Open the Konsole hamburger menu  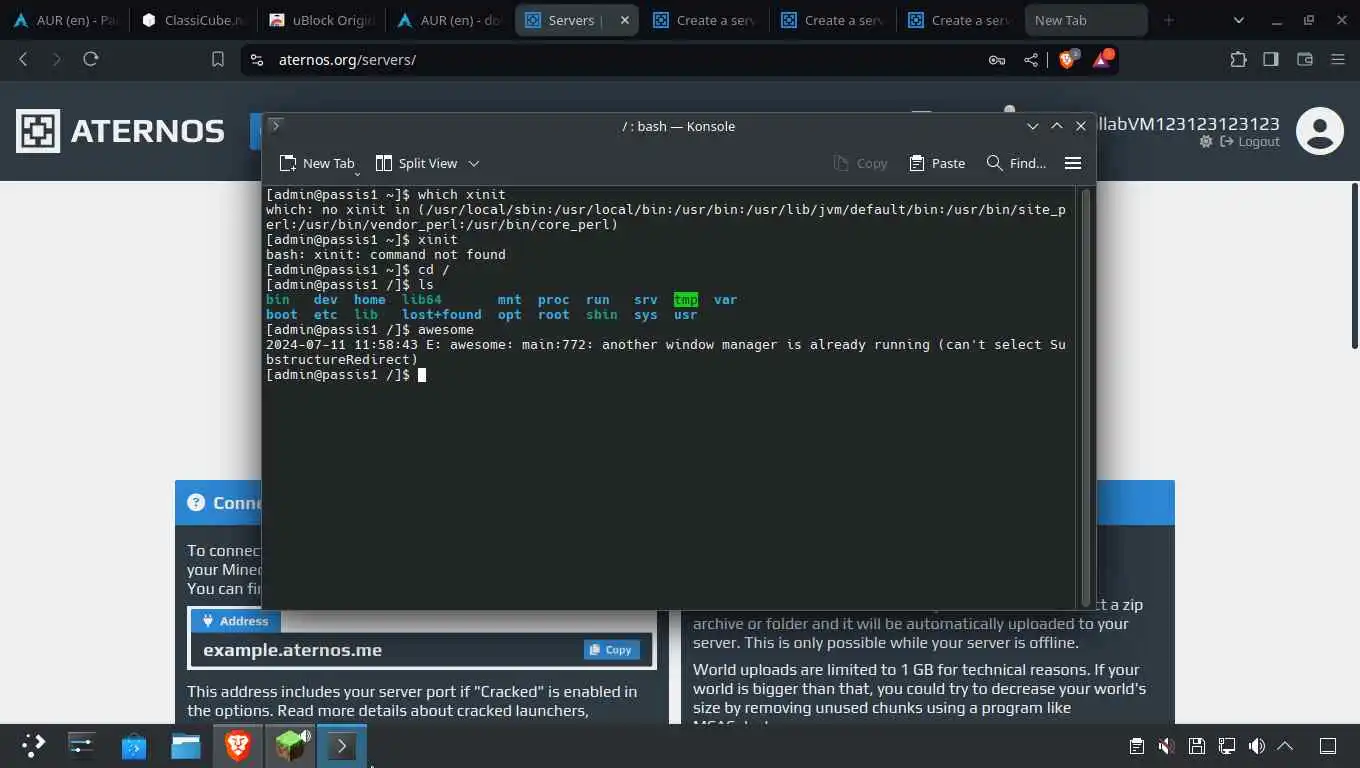(1073, 163)
